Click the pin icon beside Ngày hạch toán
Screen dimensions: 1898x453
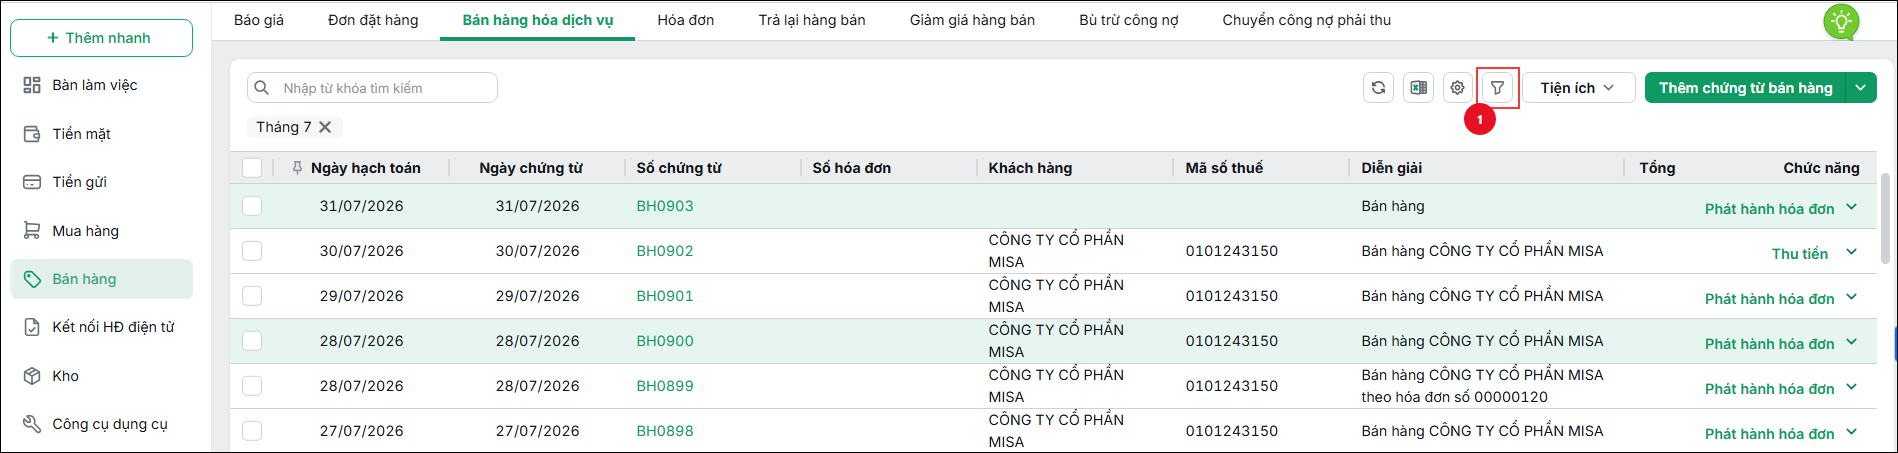[x=297, y=168]
